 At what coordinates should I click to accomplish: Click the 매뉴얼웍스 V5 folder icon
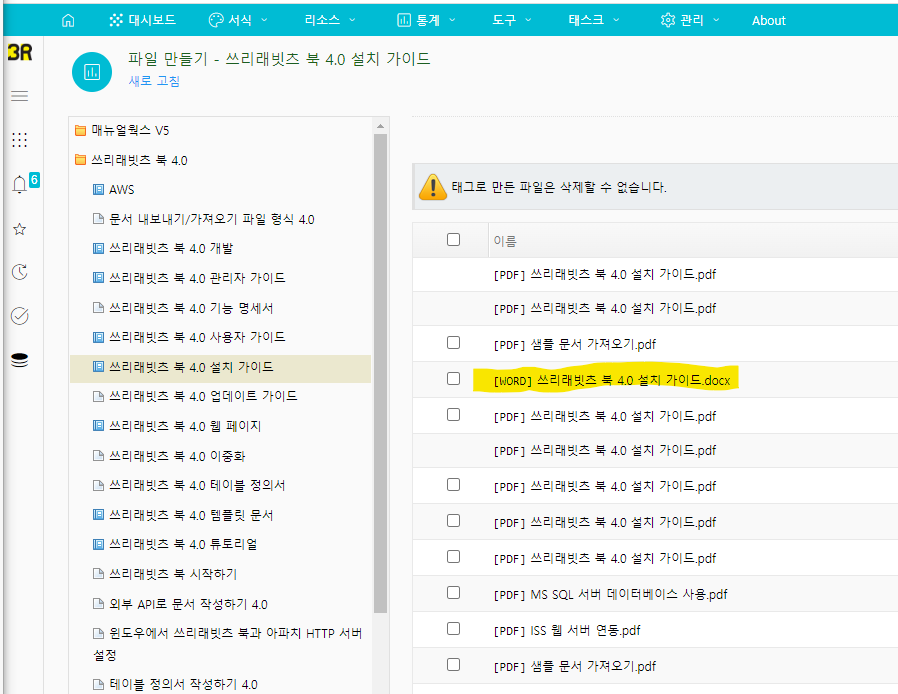[81, 130]
